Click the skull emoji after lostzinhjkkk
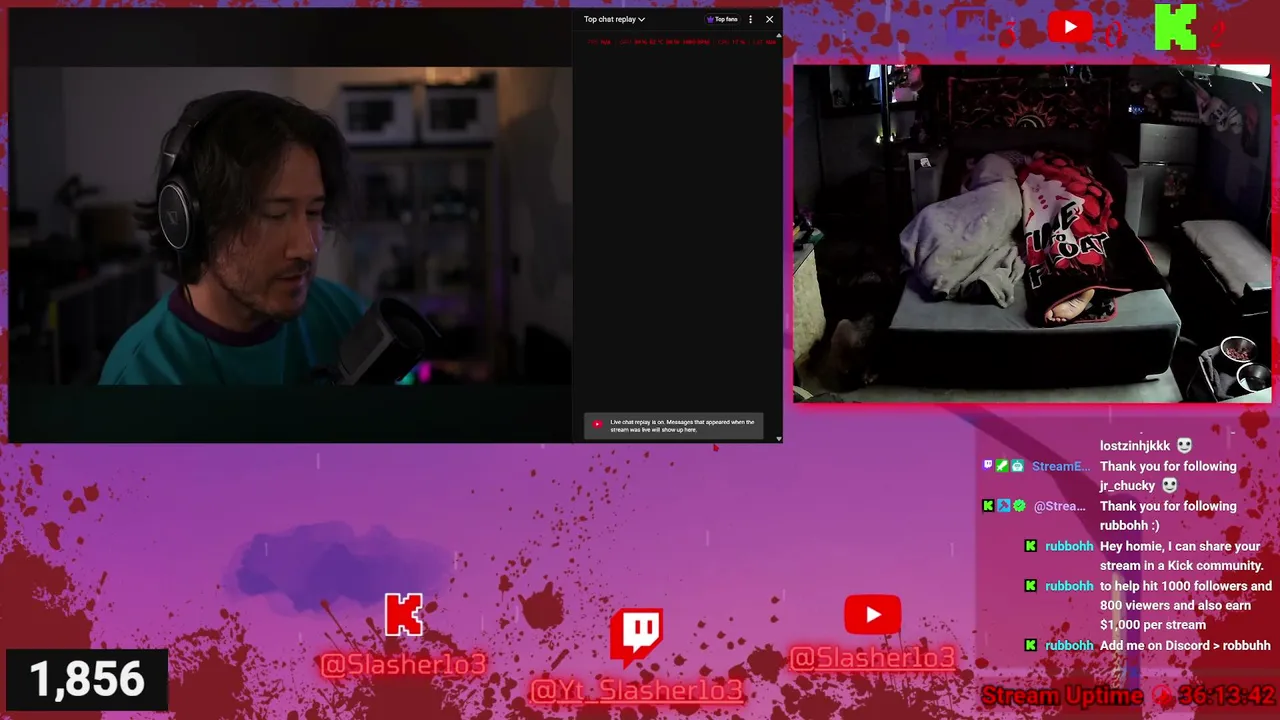Screen dimensions: 1280x720 click(x=1184, y=446)
